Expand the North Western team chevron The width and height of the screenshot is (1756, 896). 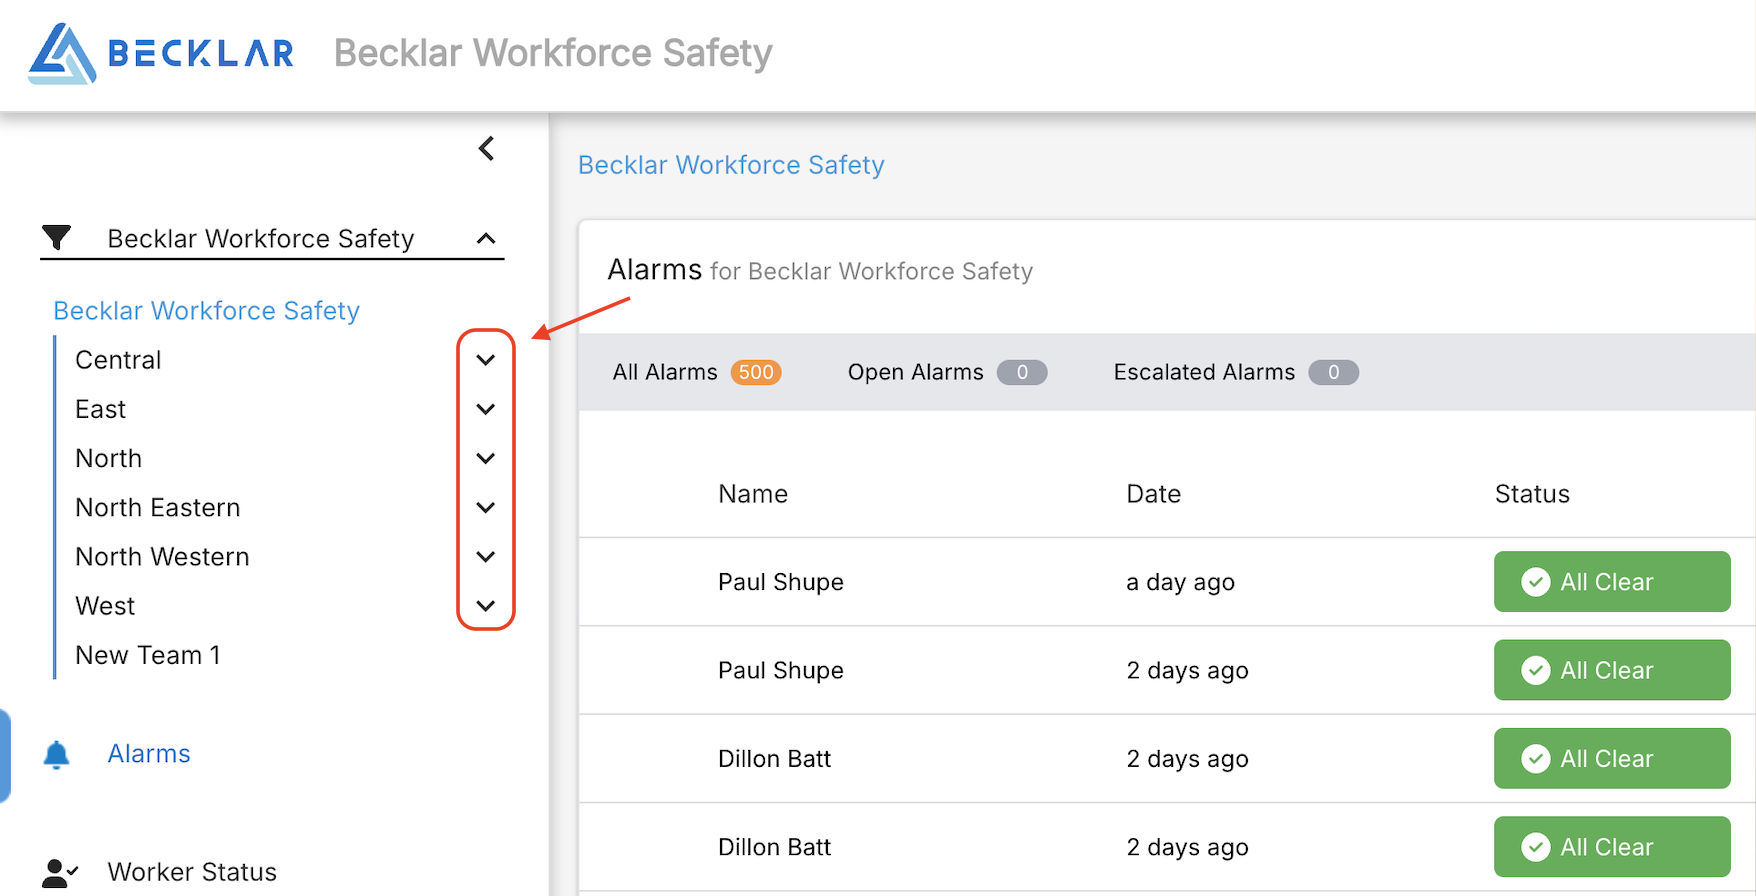486,556
